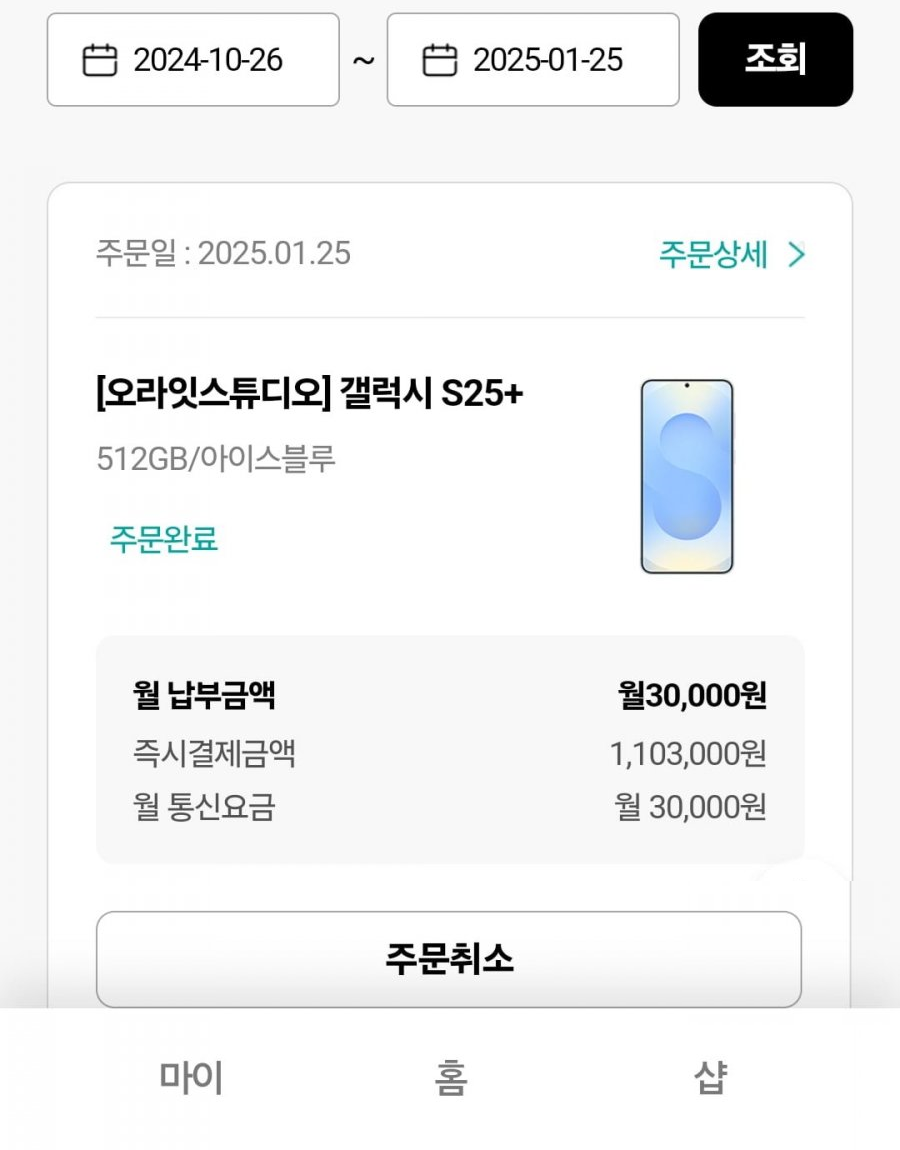Switch to the 마이 tab
The width and height of the screenshot is (900, 1150).
[191, 1079]
